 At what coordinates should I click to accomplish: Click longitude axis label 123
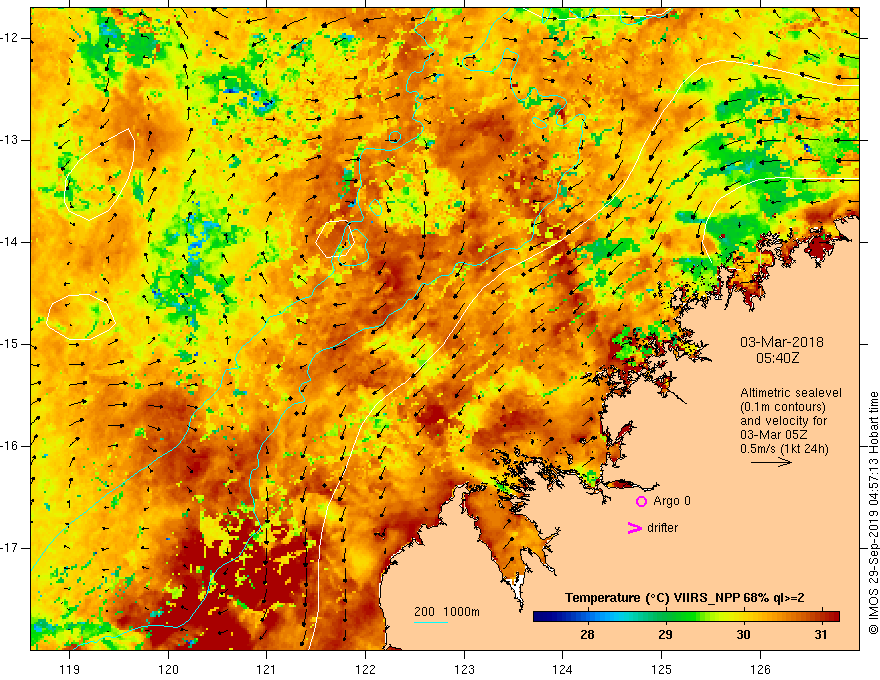coord(464,669)
